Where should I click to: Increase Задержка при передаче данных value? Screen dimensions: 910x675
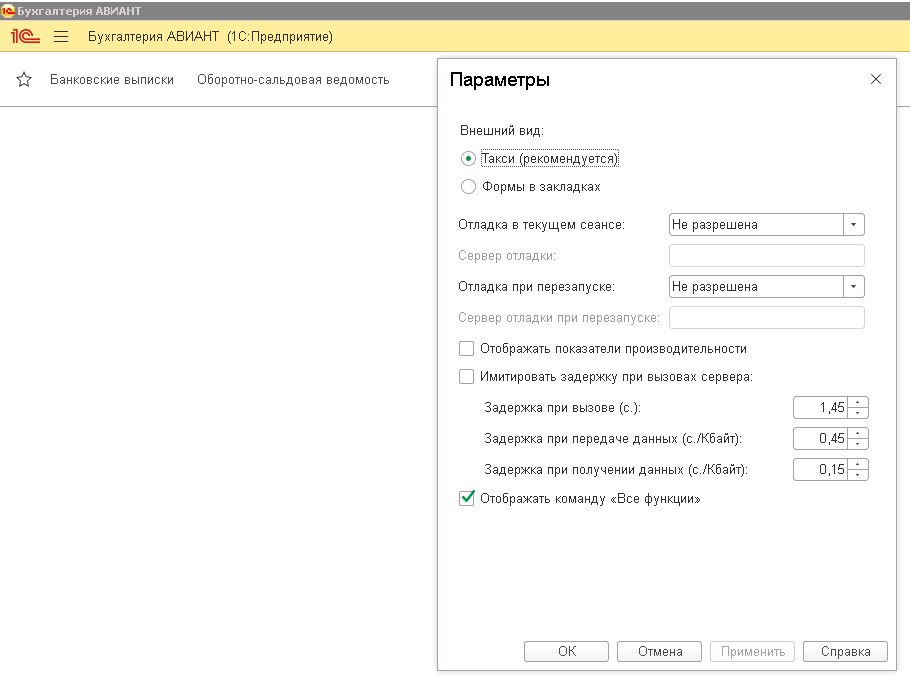(858, 433)
